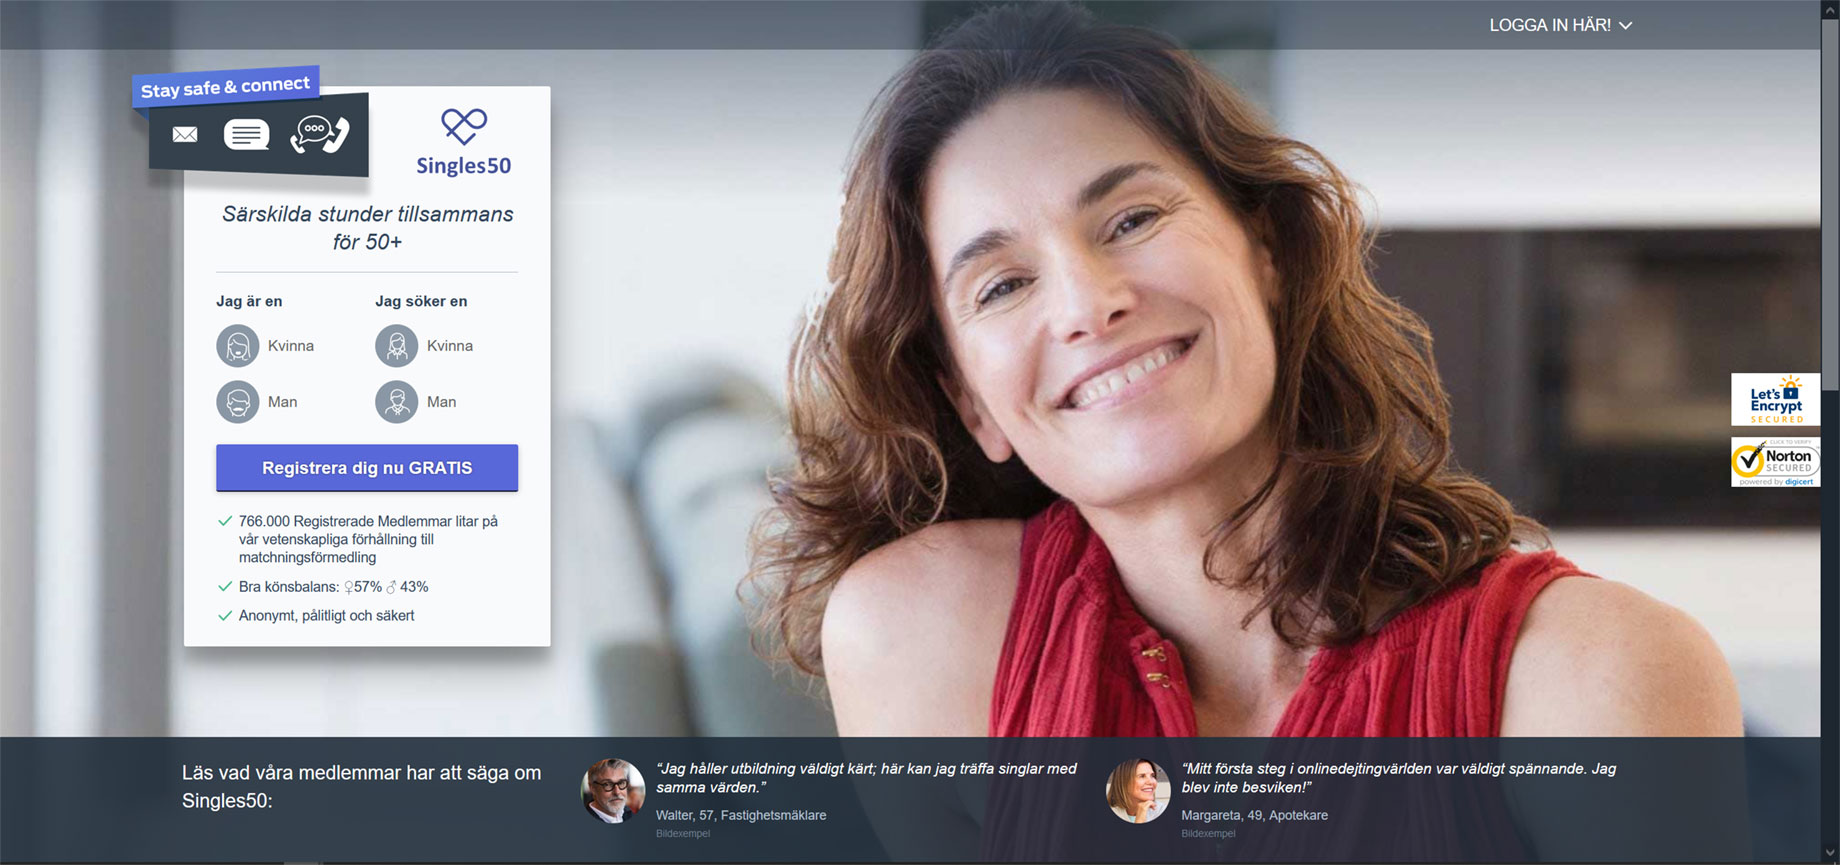
Task: Click the Norton Secured badge
Action: click(1776, 462)
